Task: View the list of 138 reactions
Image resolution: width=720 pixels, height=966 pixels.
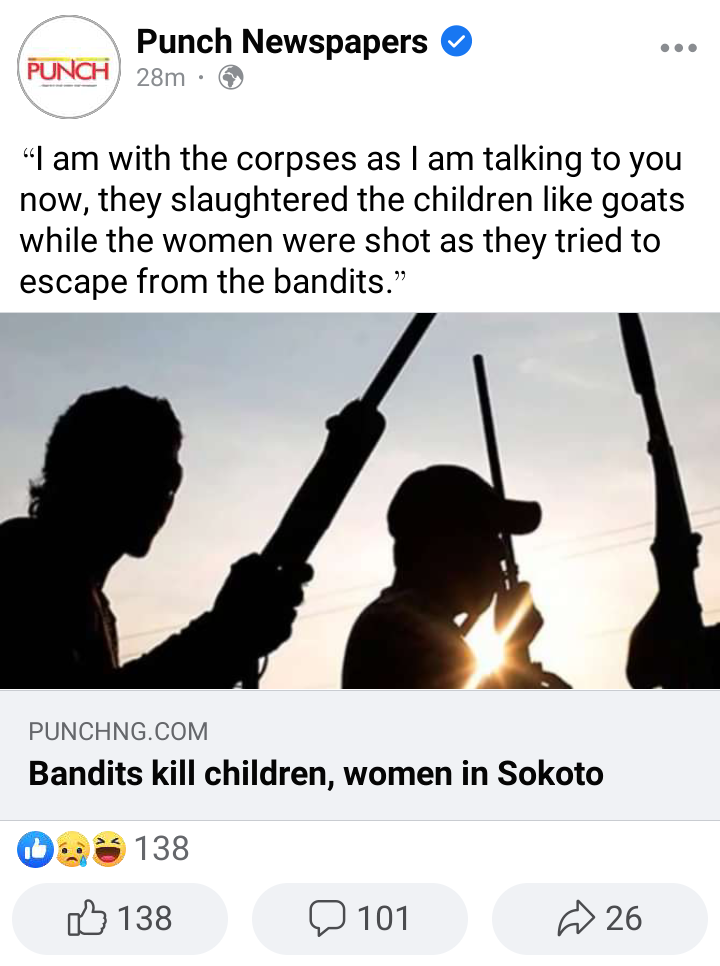Action: [161, 849]
